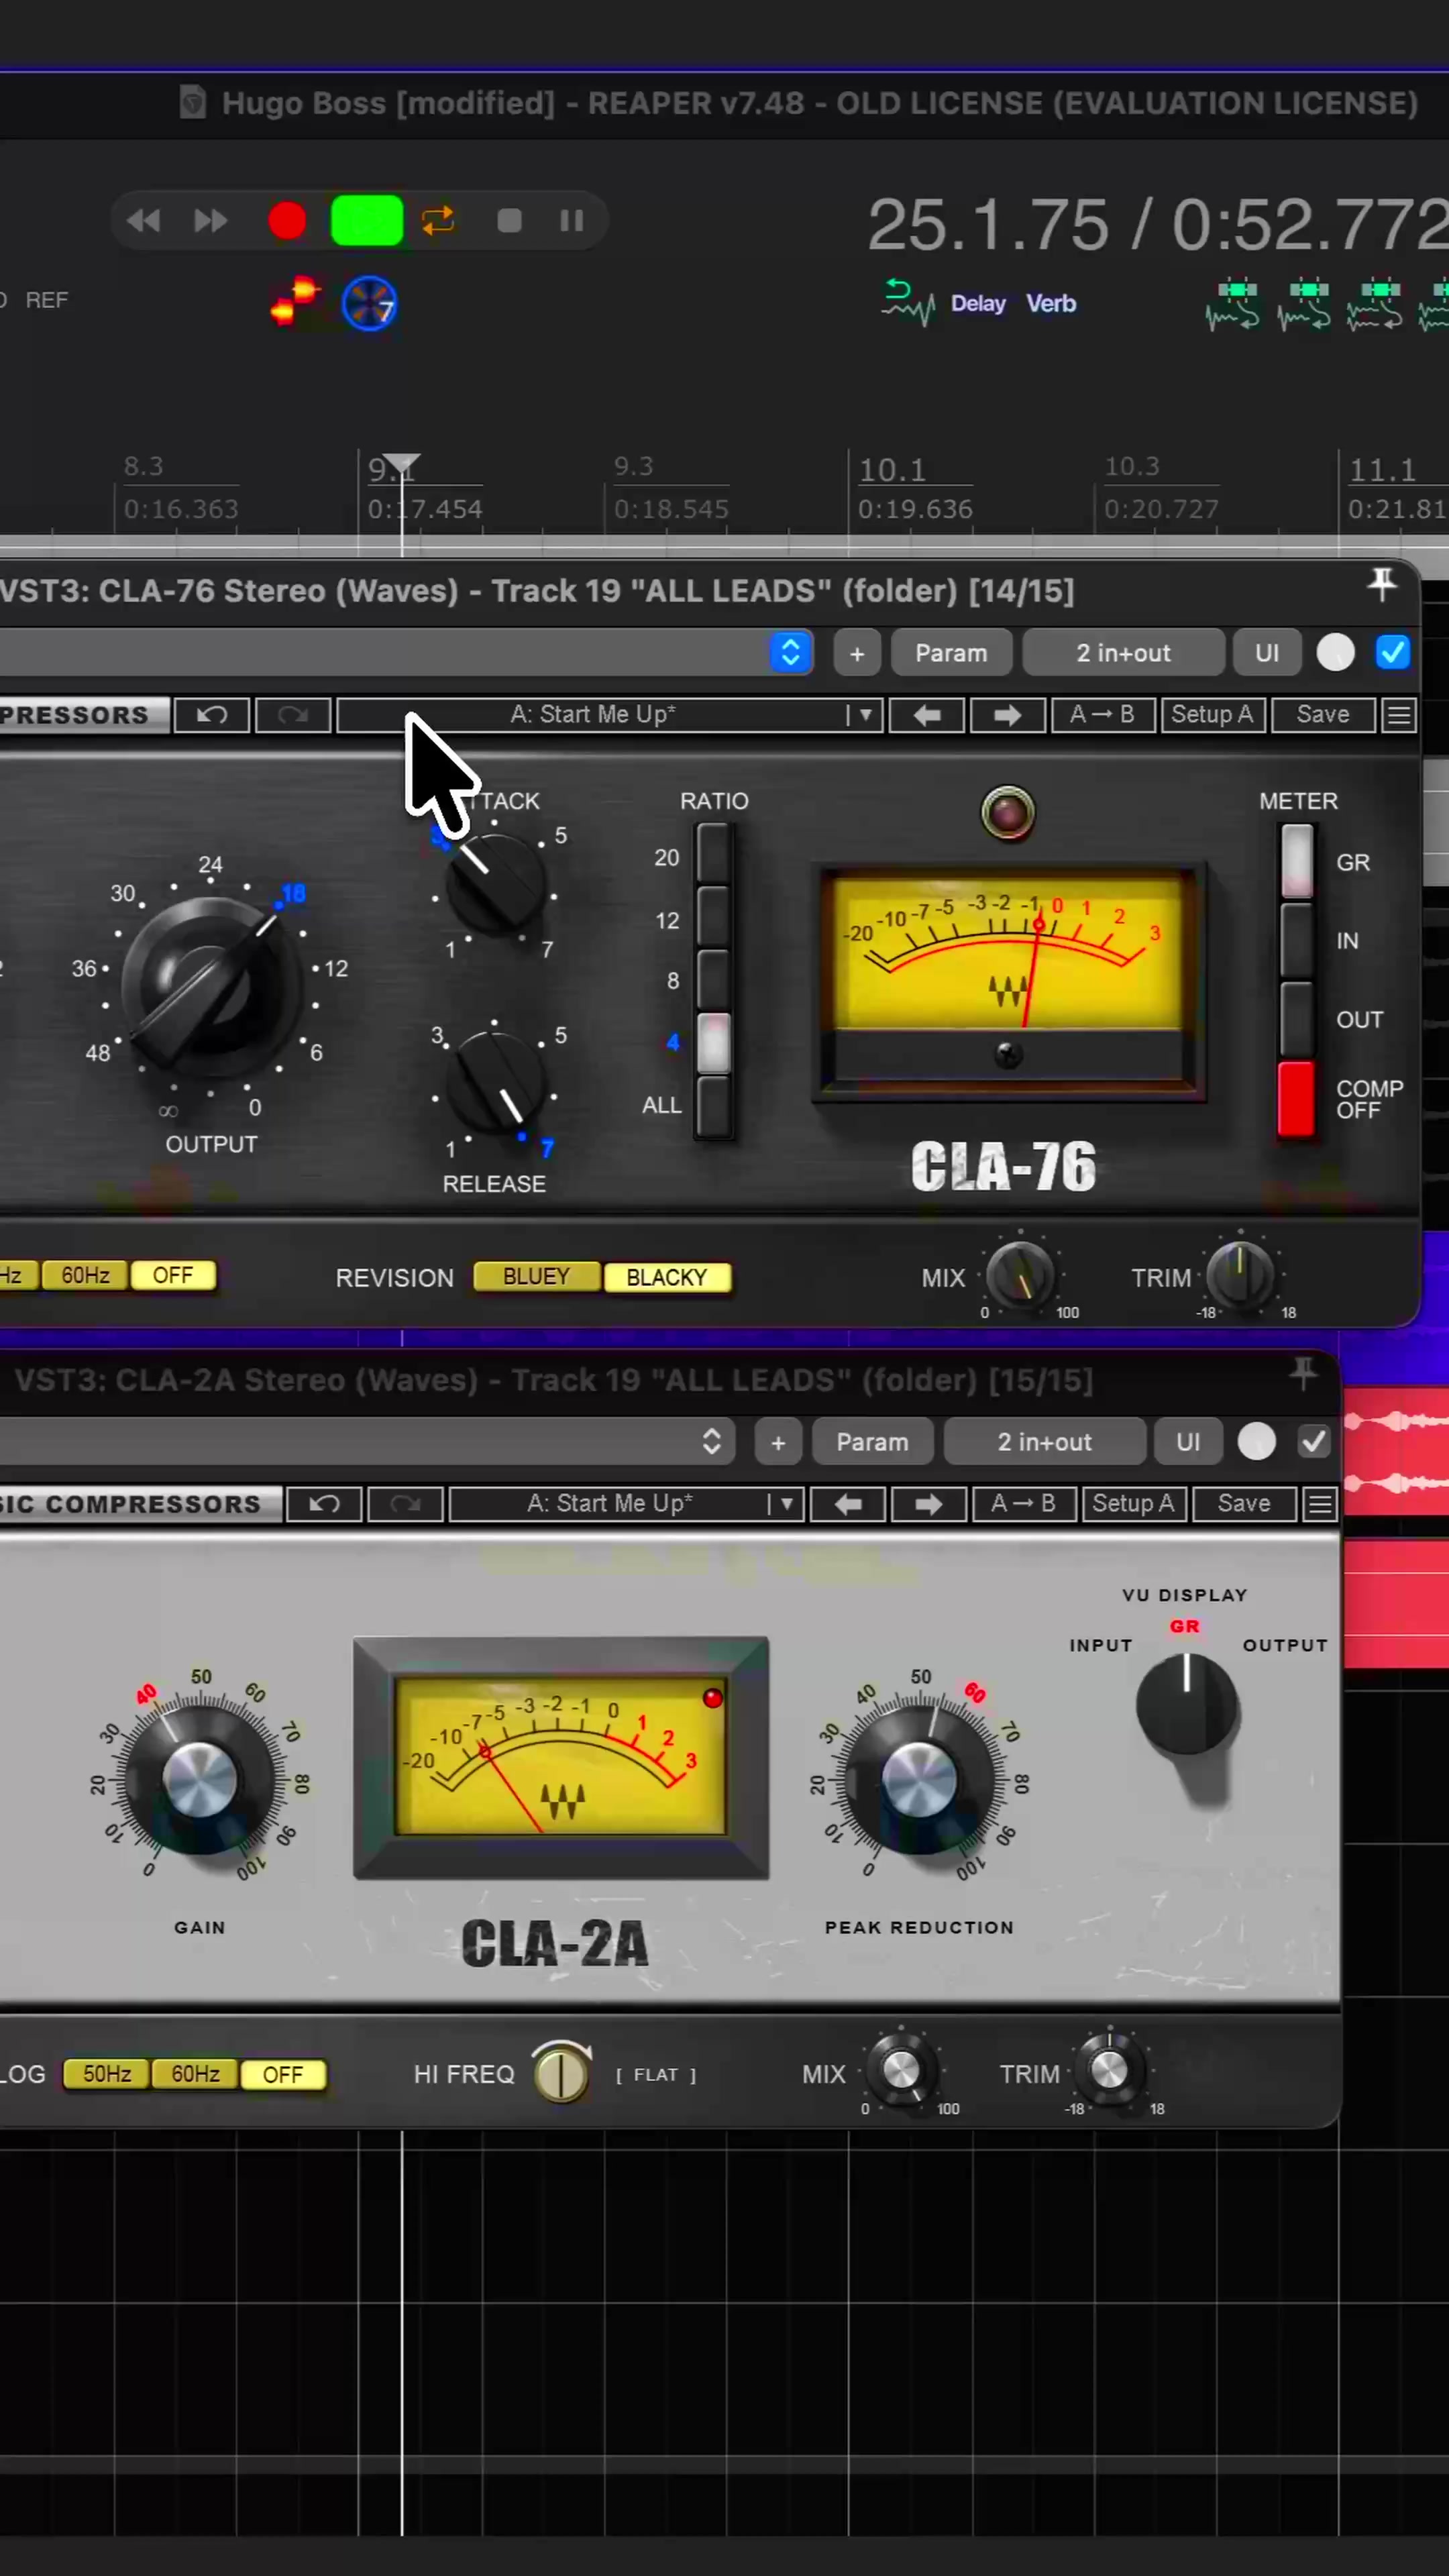Click A→B copy button in CLA-76
Screen dimensions: 1449x2576
coord(1103,715)
